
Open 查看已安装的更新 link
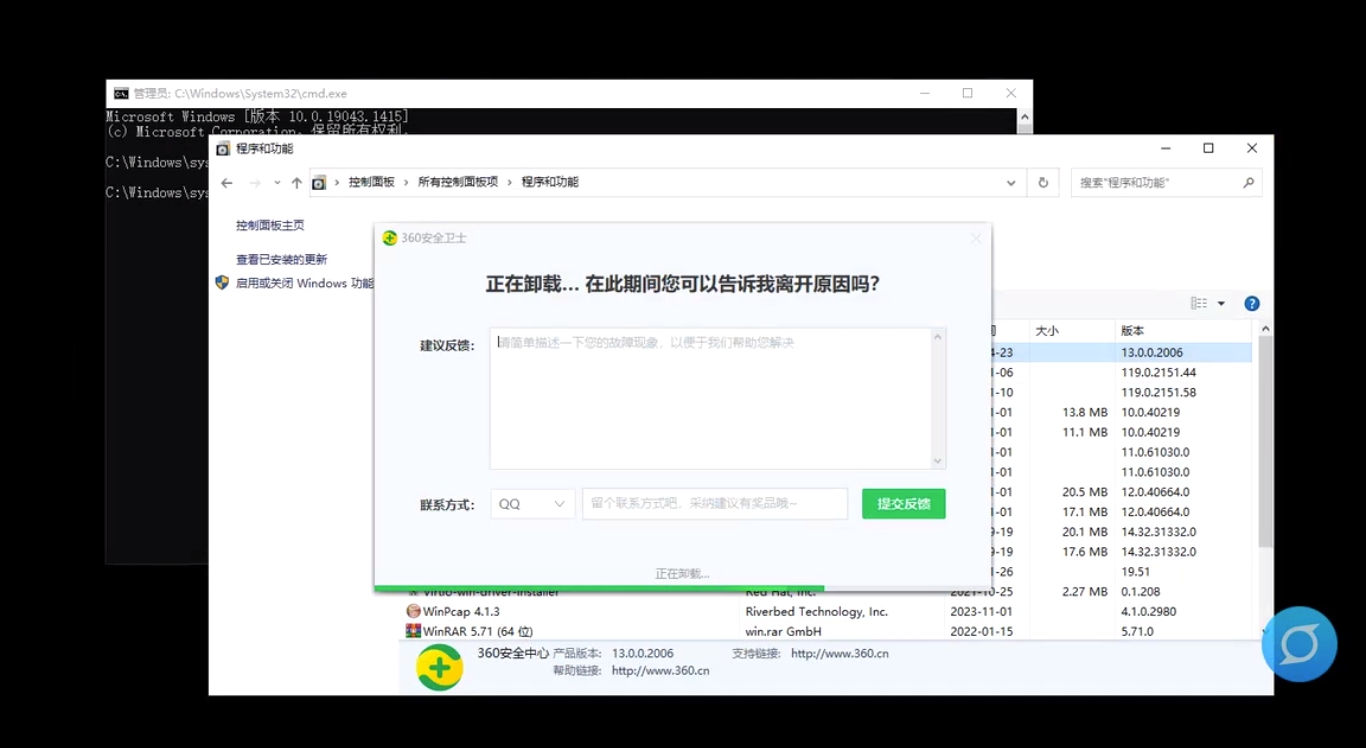(282, 260)
